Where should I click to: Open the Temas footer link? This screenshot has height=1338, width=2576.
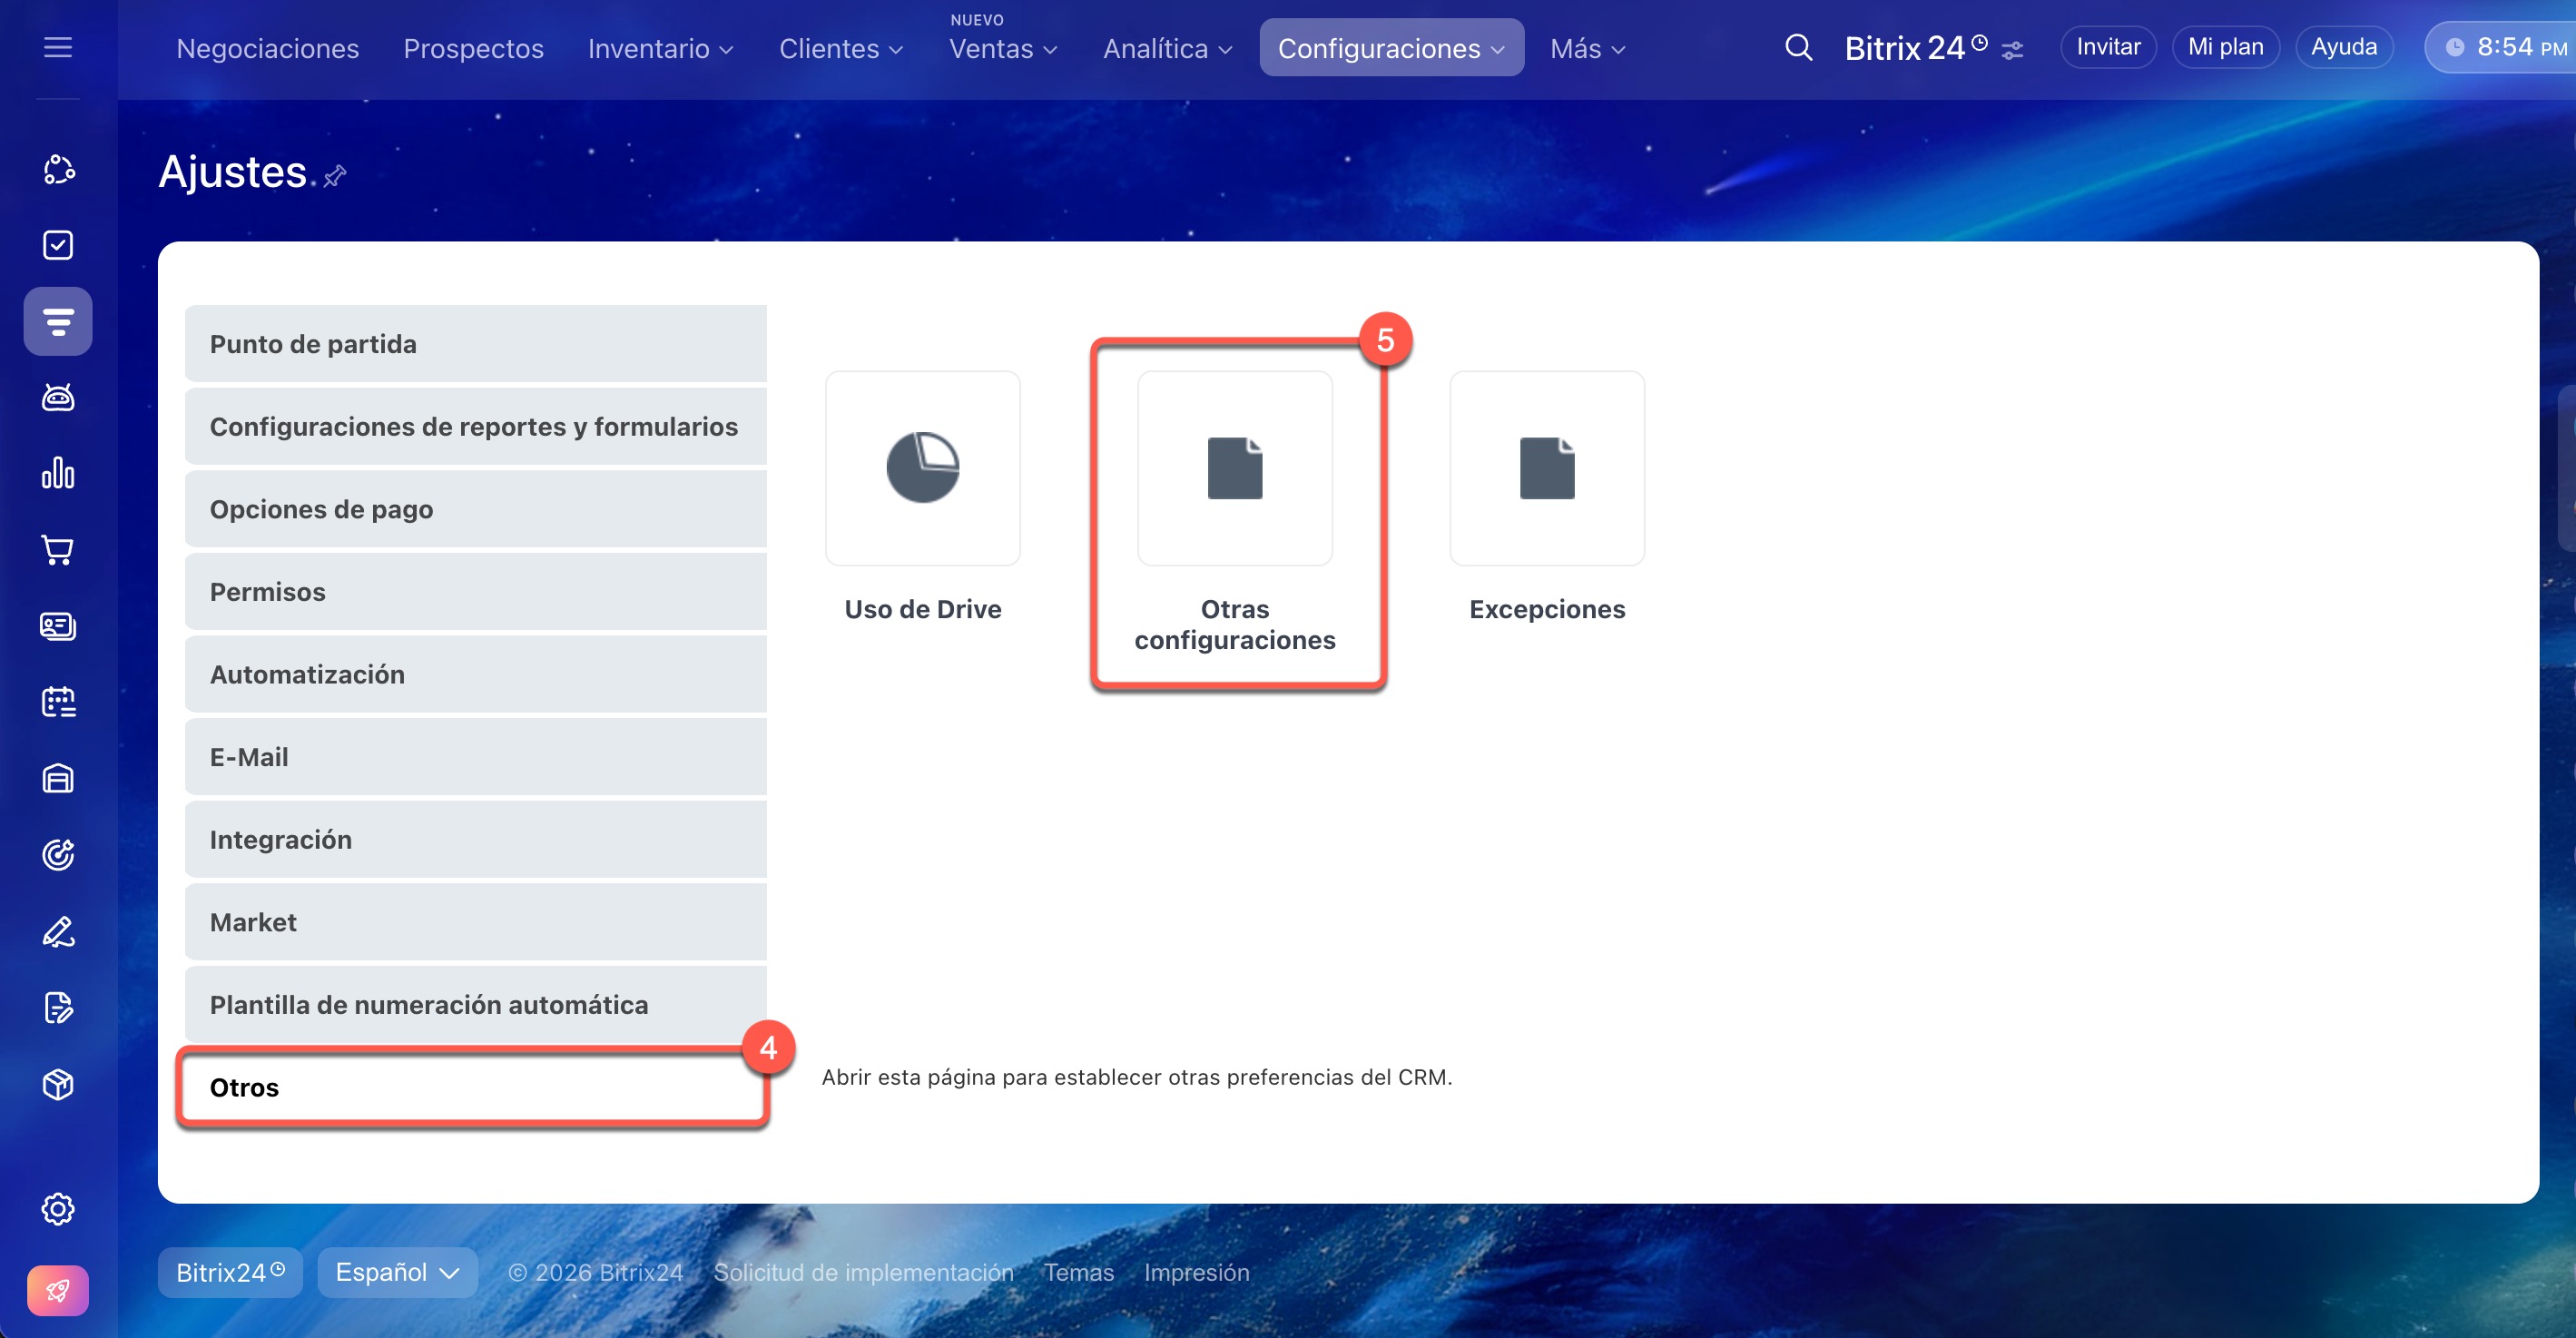click(x=1078, y=1272)
